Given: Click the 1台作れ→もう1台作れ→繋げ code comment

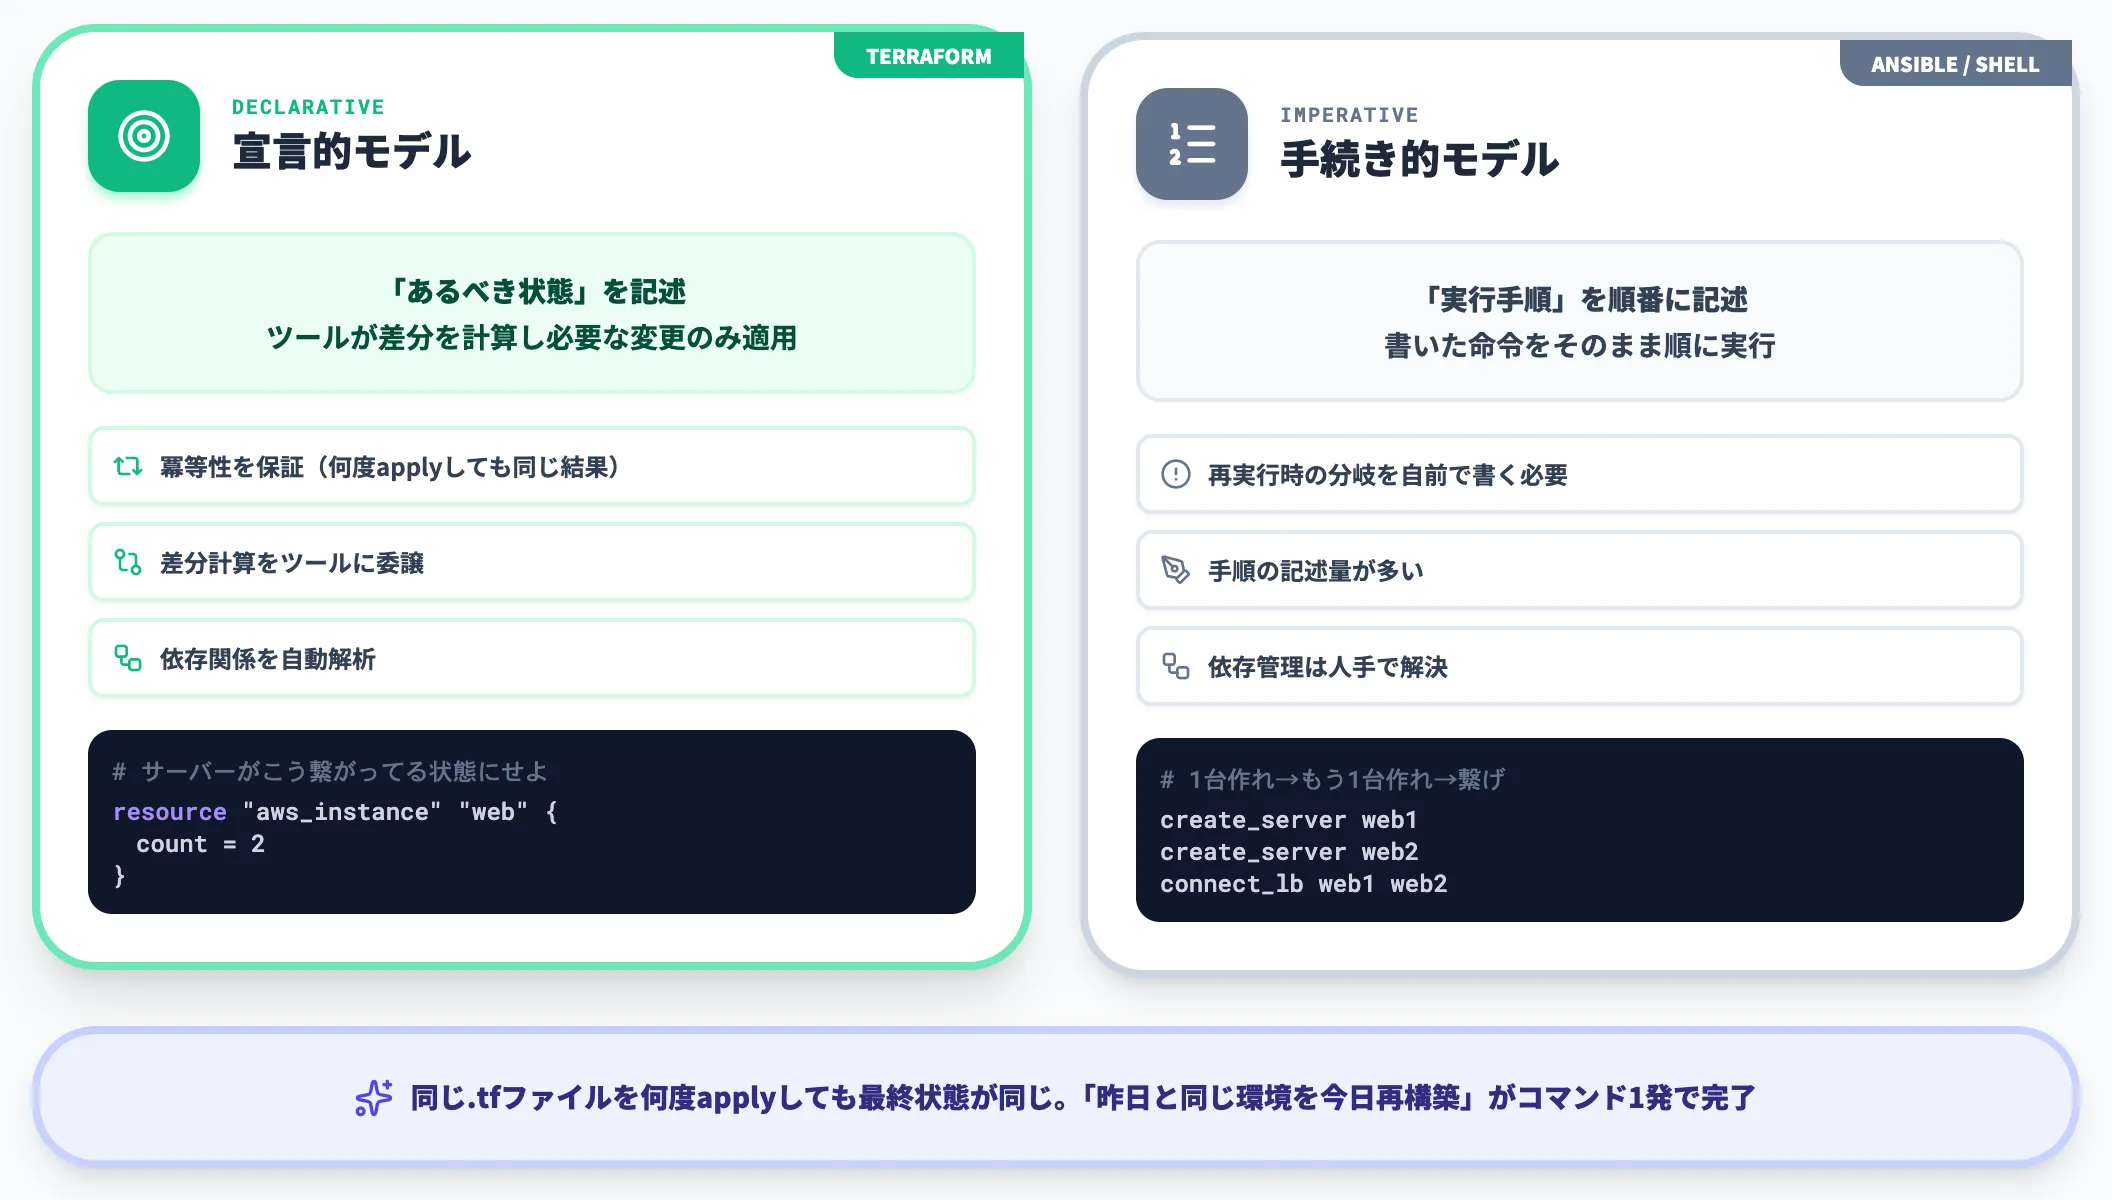Looking at the screenshot, I should click(x=1332, y=779).
